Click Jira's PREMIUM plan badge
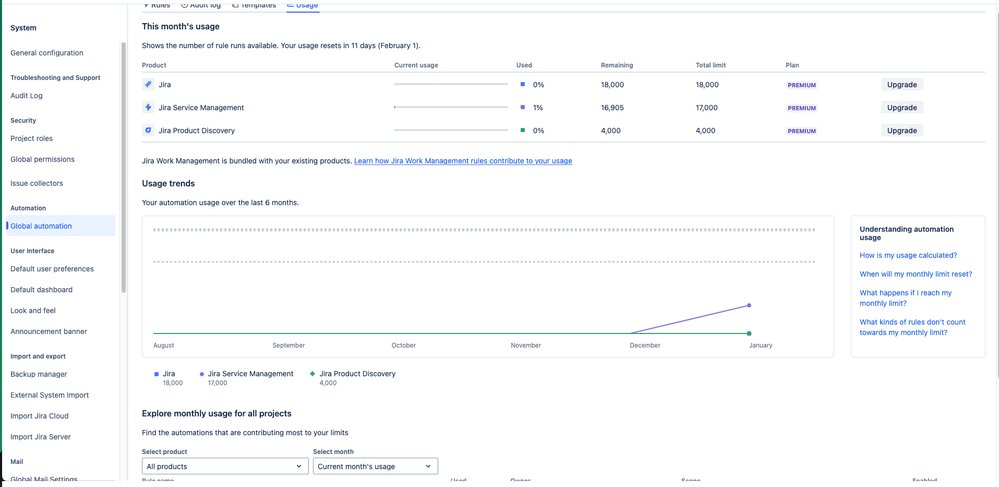This screenshot has height=487, width=999. coord(802,85)
